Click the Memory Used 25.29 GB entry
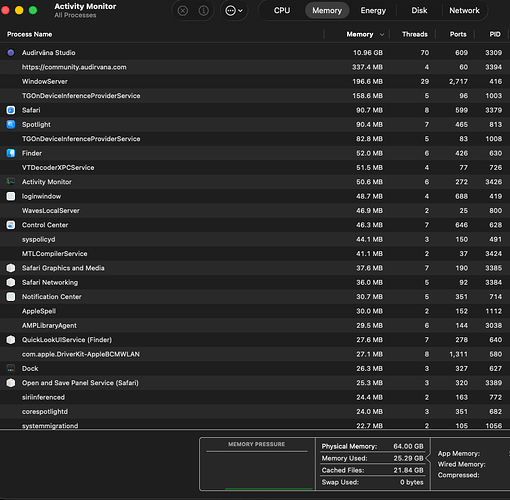The width and height of the screenshot is (510, 500). click(x=372, y=458)
